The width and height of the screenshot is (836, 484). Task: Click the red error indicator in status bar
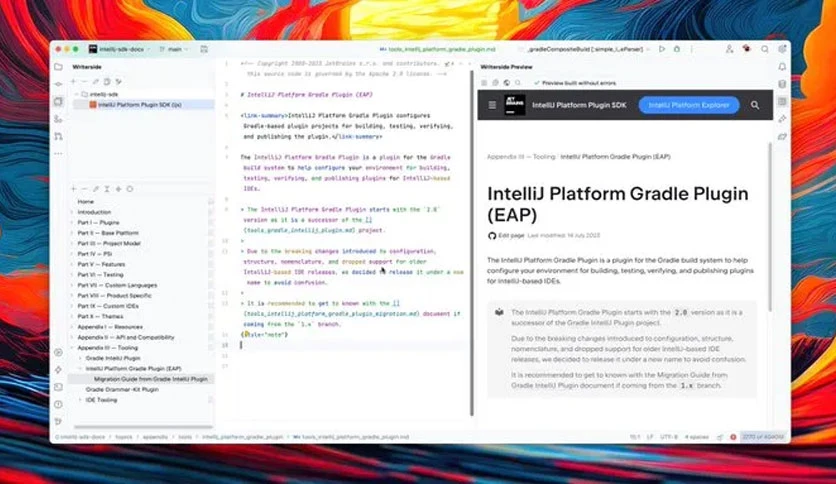[733, 437]
